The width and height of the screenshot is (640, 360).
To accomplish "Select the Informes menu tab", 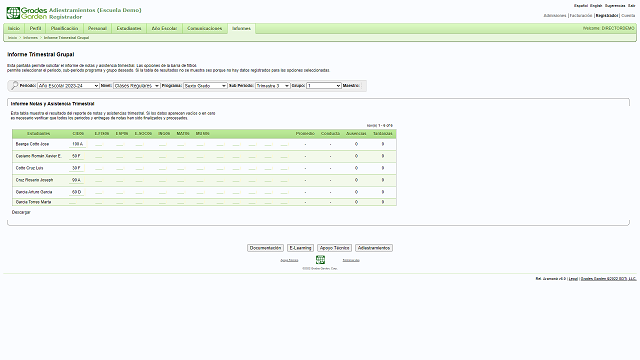I will (241, 28).
